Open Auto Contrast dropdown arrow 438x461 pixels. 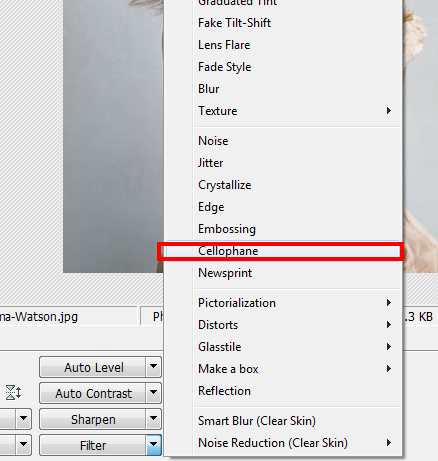pyautogui.click(x=154, y=393)
